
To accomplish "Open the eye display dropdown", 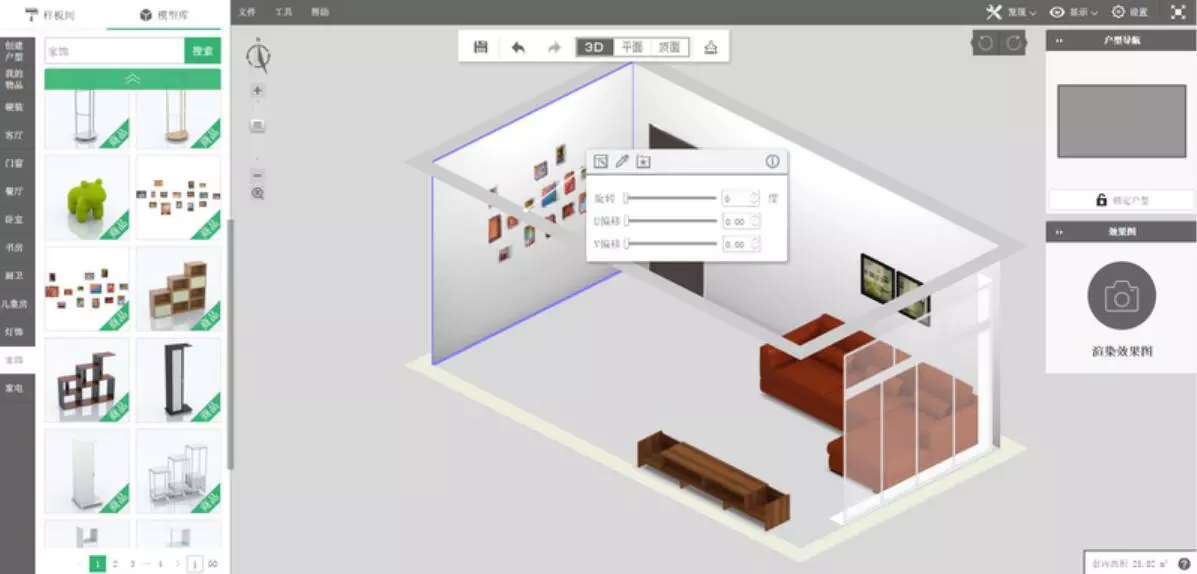I will tap(1073, 12).
